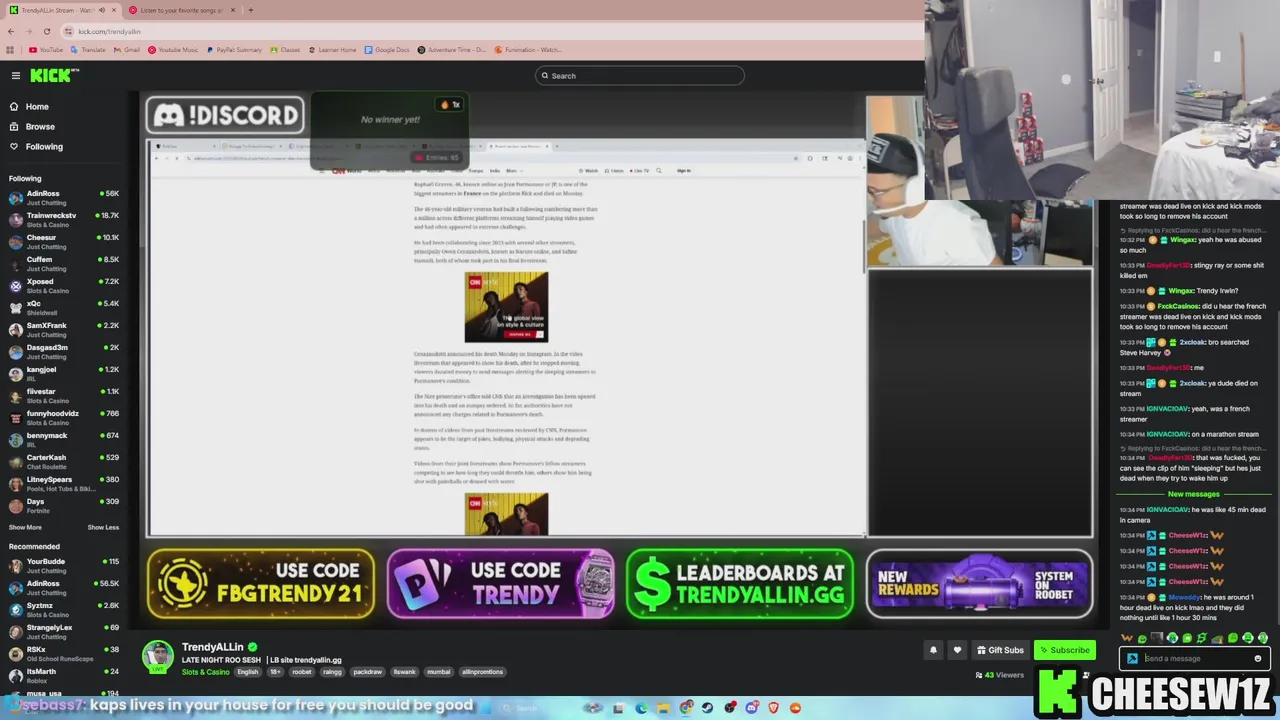
Task: Open the Learner Home bookmark
Action: [x=332, y=50]
